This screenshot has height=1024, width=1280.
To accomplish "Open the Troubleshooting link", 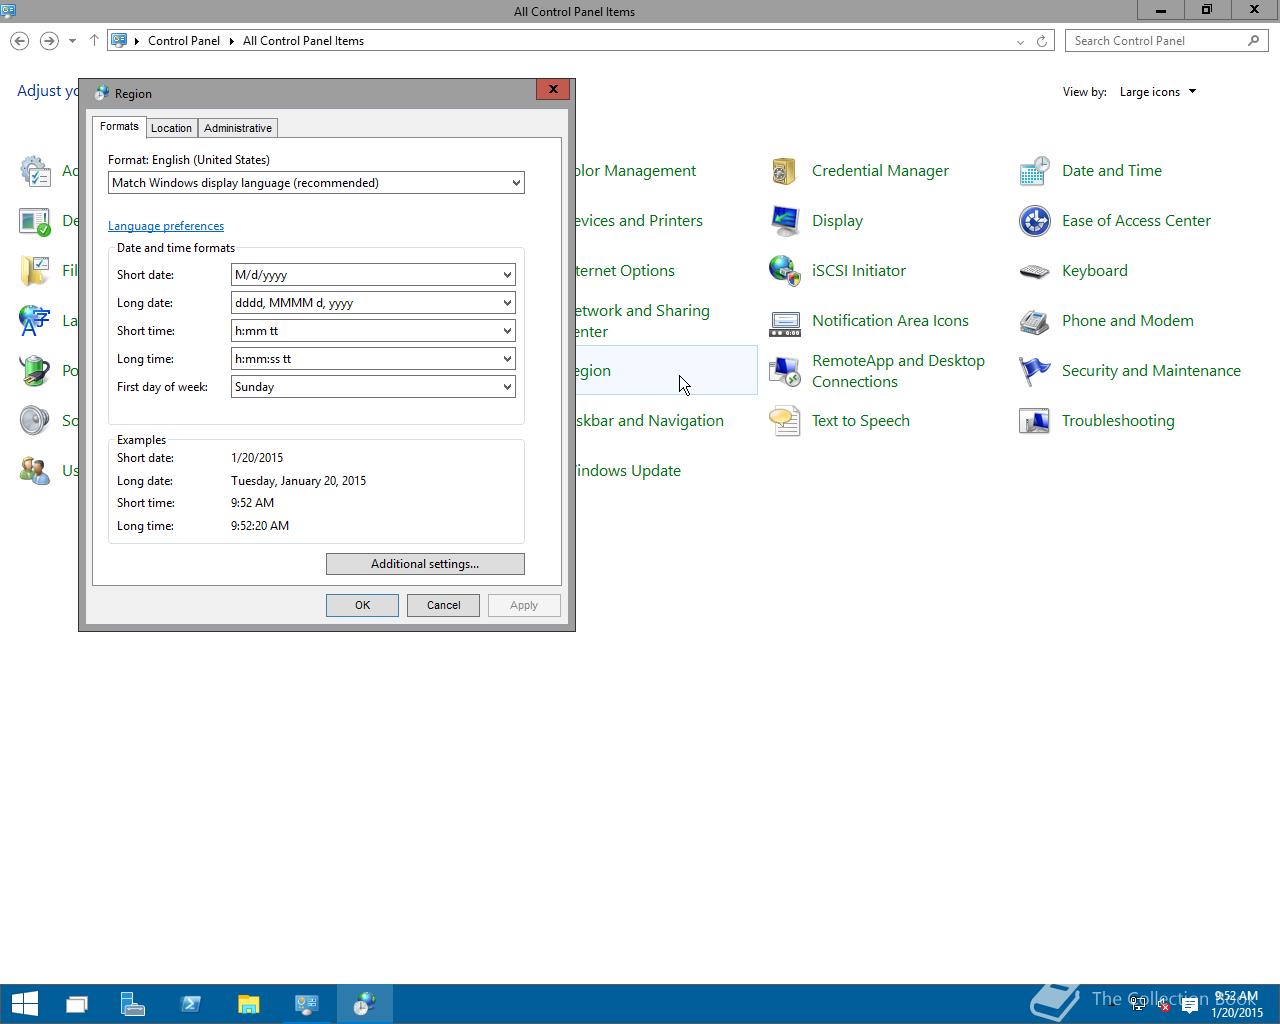I will (x=1118, y=421).
